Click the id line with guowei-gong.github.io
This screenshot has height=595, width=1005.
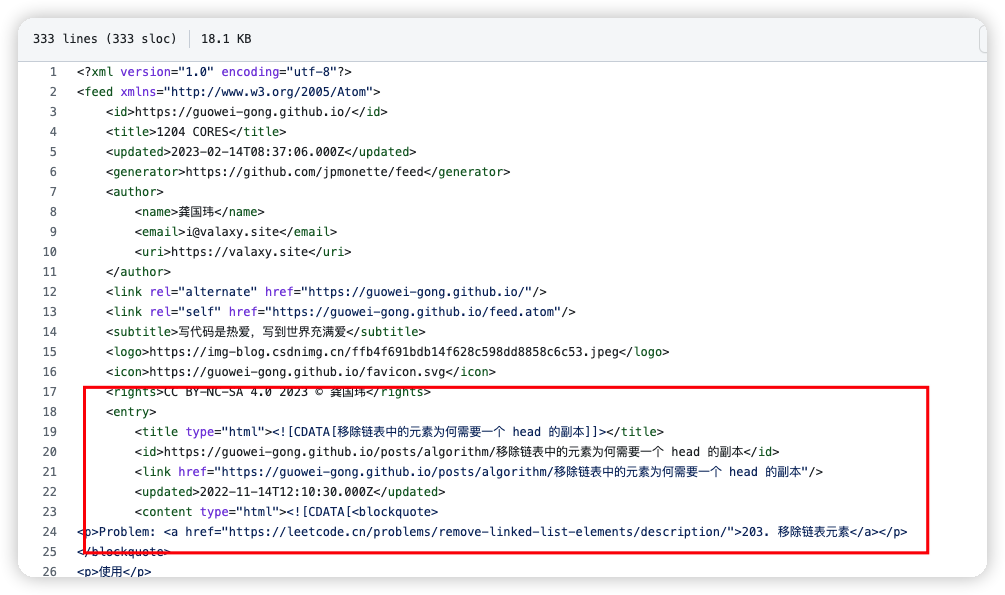click(247, 112)
